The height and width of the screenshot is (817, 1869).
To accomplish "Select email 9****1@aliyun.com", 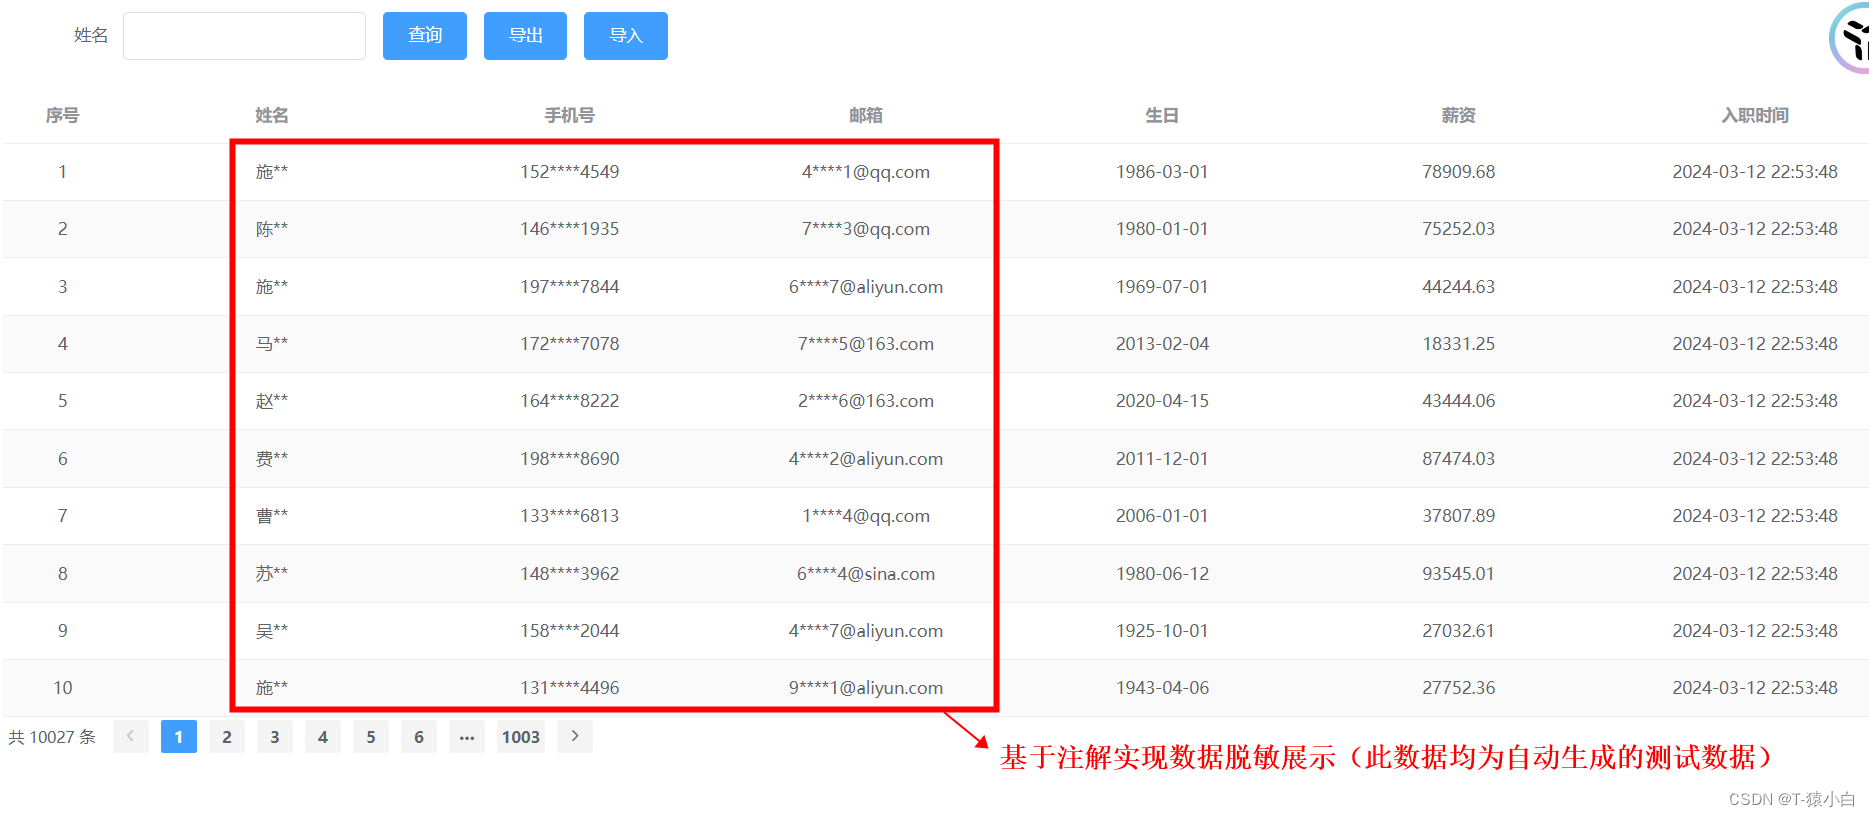I will [x=866, y=688].
